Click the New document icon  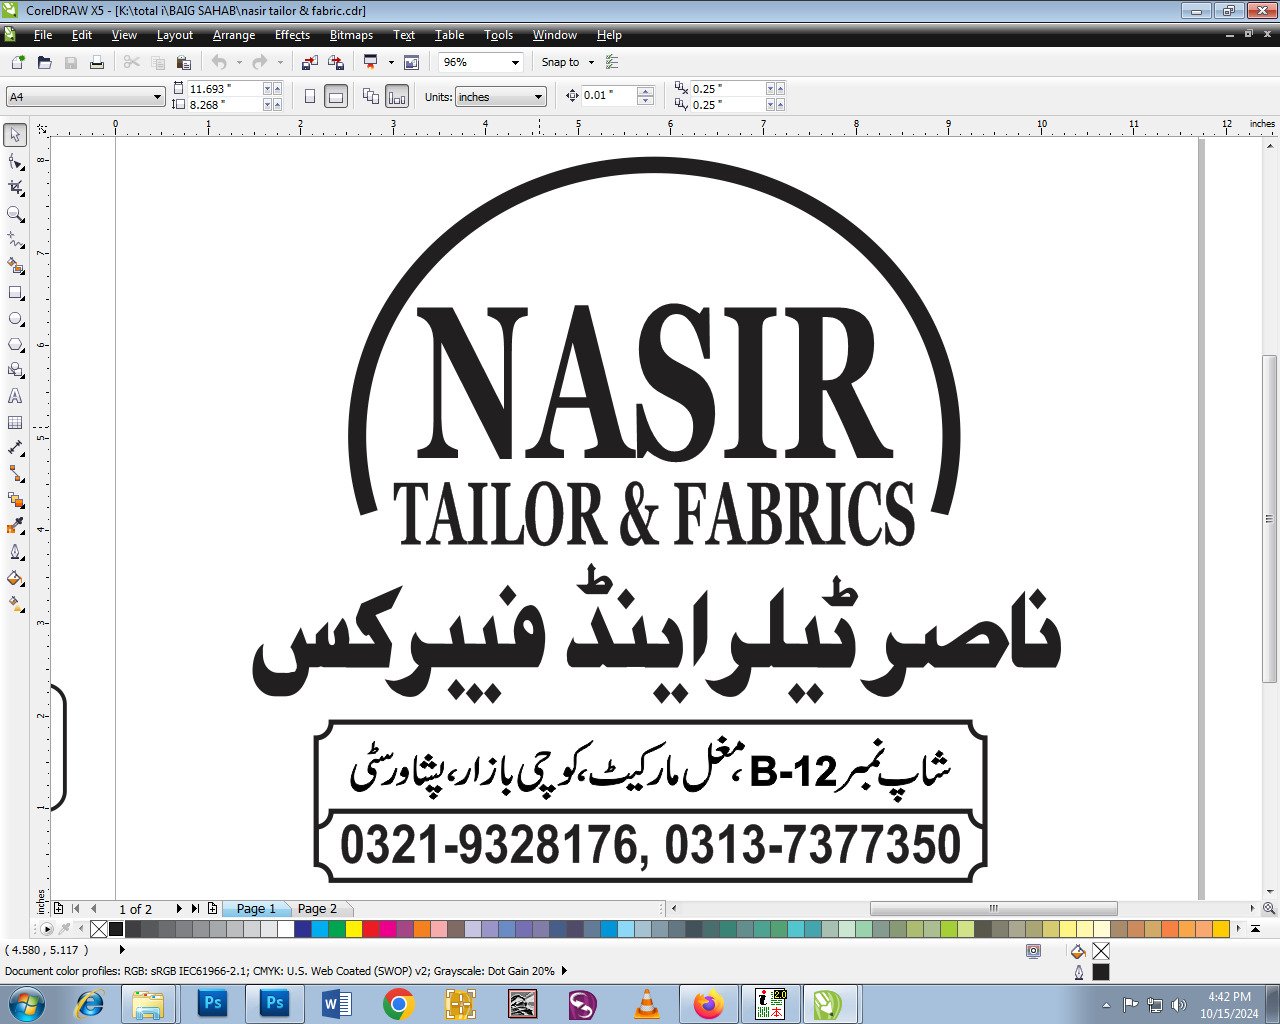click(17, 62)
